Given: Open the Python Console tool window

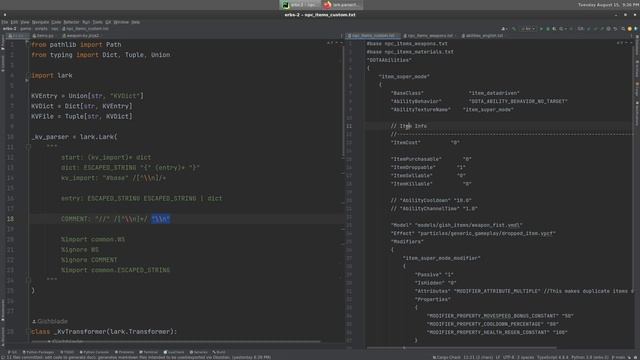Looking at the screenshot, I should tap(95, 352).
